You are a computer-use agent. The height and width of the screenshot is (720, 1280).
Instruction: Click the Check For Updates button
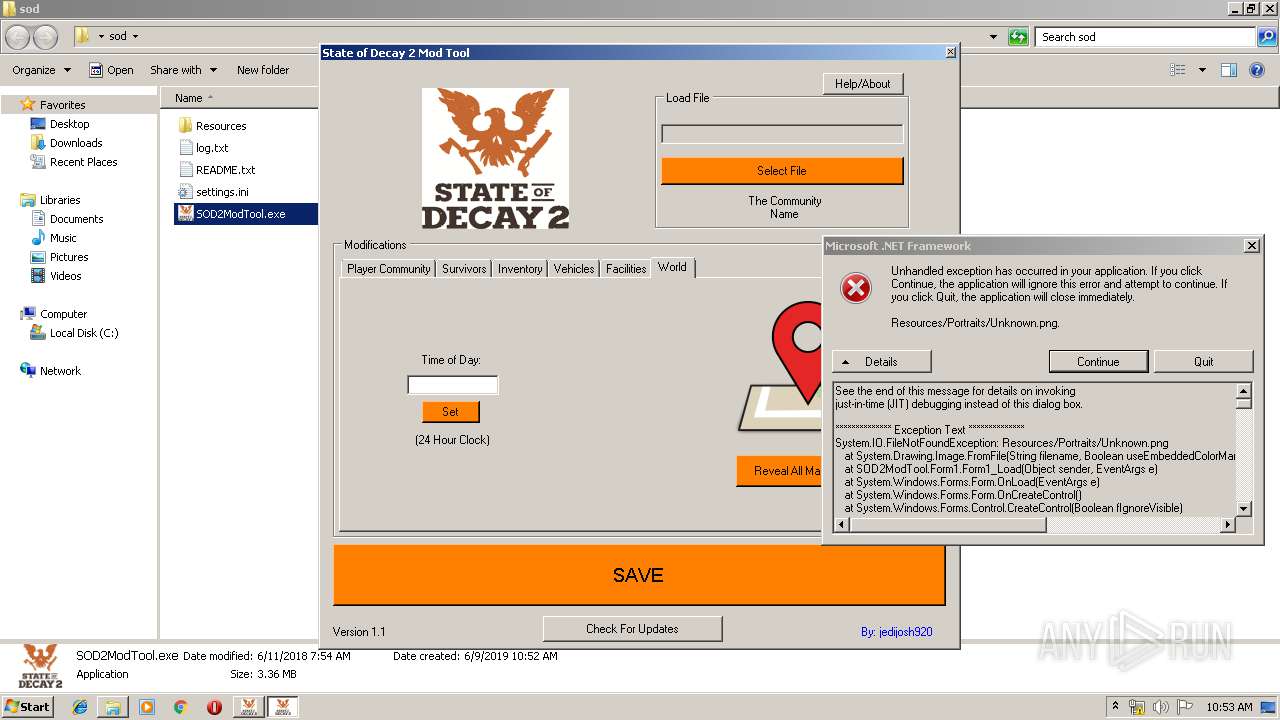[x=632, y=629]
